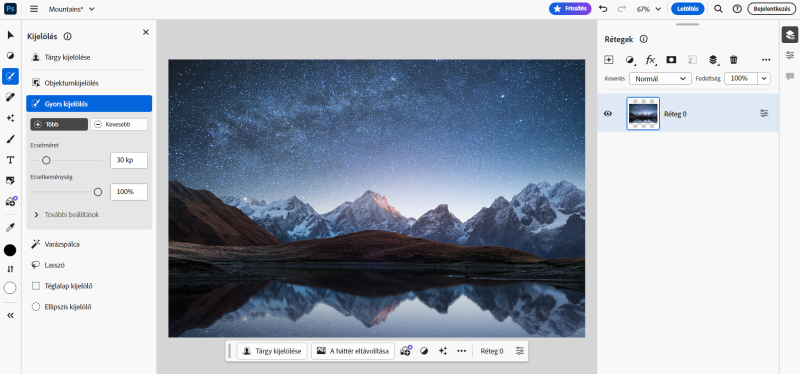800x374 pixels.
Task: Open more options in bottom bar
Action: tap(461, 351)
